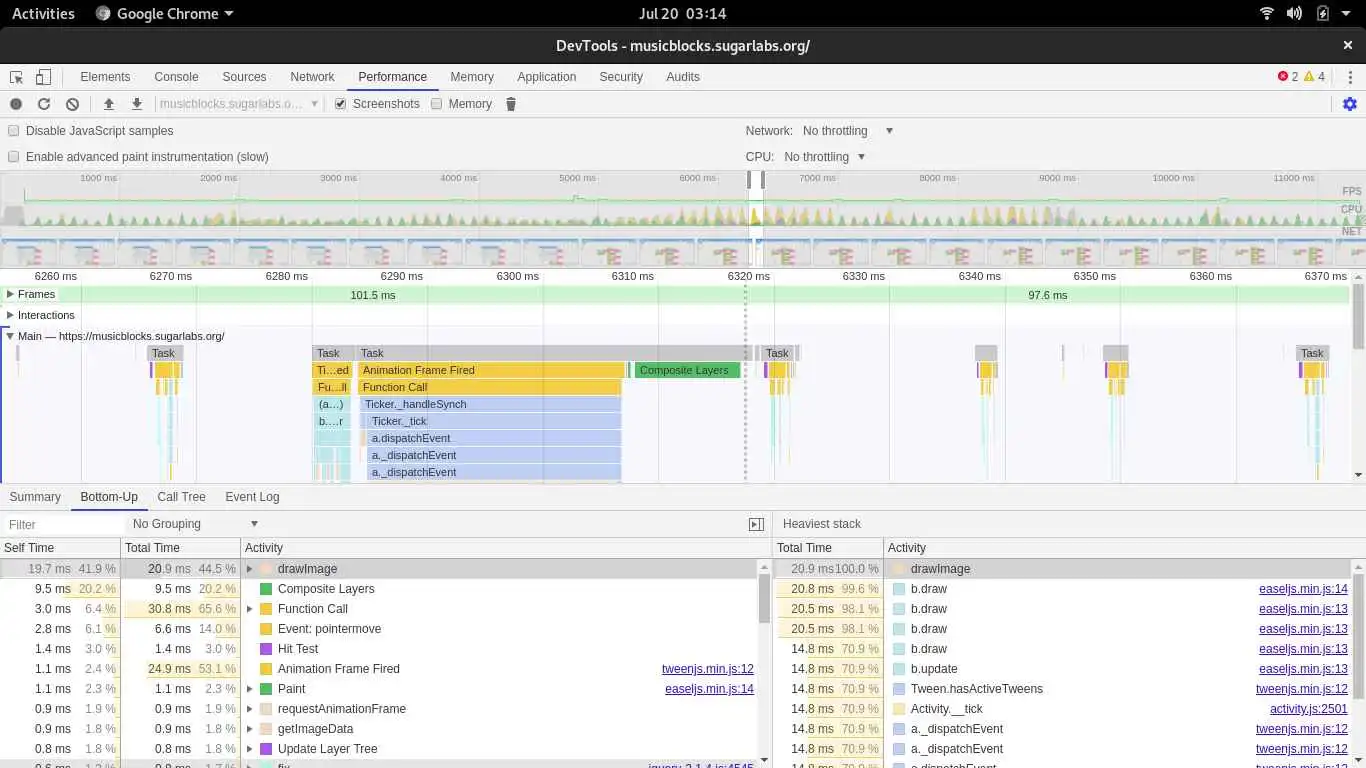Expand the Frames track
The width and height of the screenshot is (1366, 768).
(10, 294)
